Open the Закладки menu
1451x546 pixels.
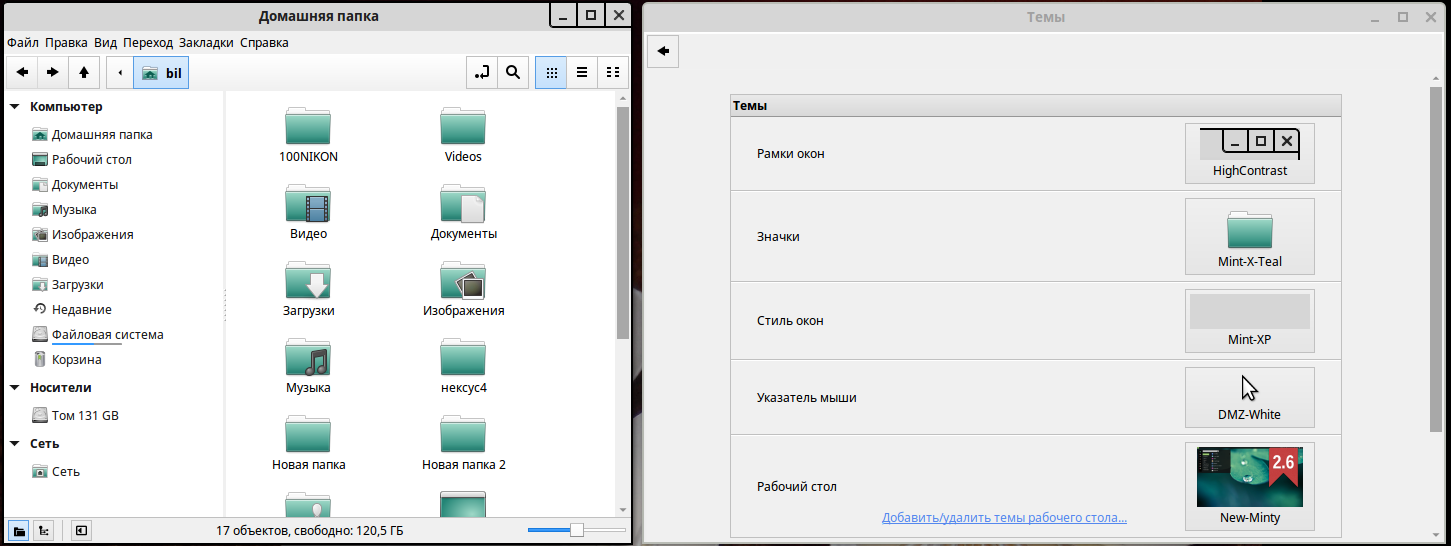tap(206, 43)
